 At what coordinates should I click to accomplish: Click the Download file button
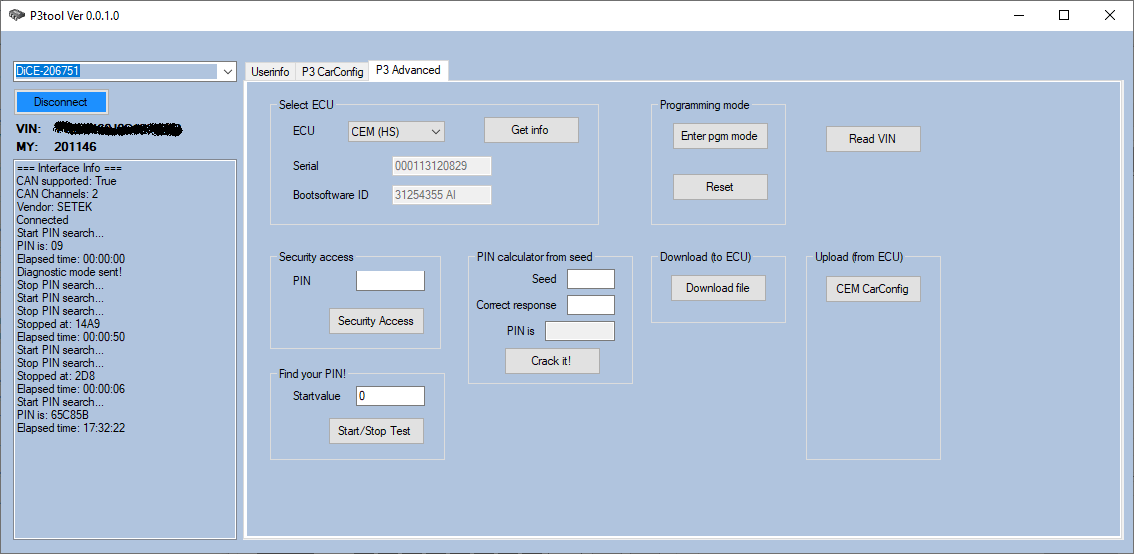click(x=718, y=288)
